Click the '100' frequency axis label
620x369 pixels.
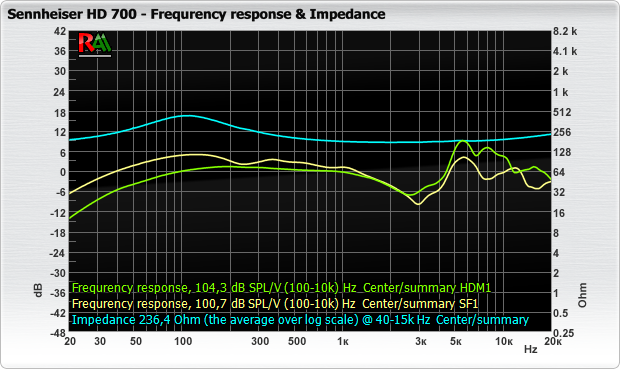tap(183, 341)
